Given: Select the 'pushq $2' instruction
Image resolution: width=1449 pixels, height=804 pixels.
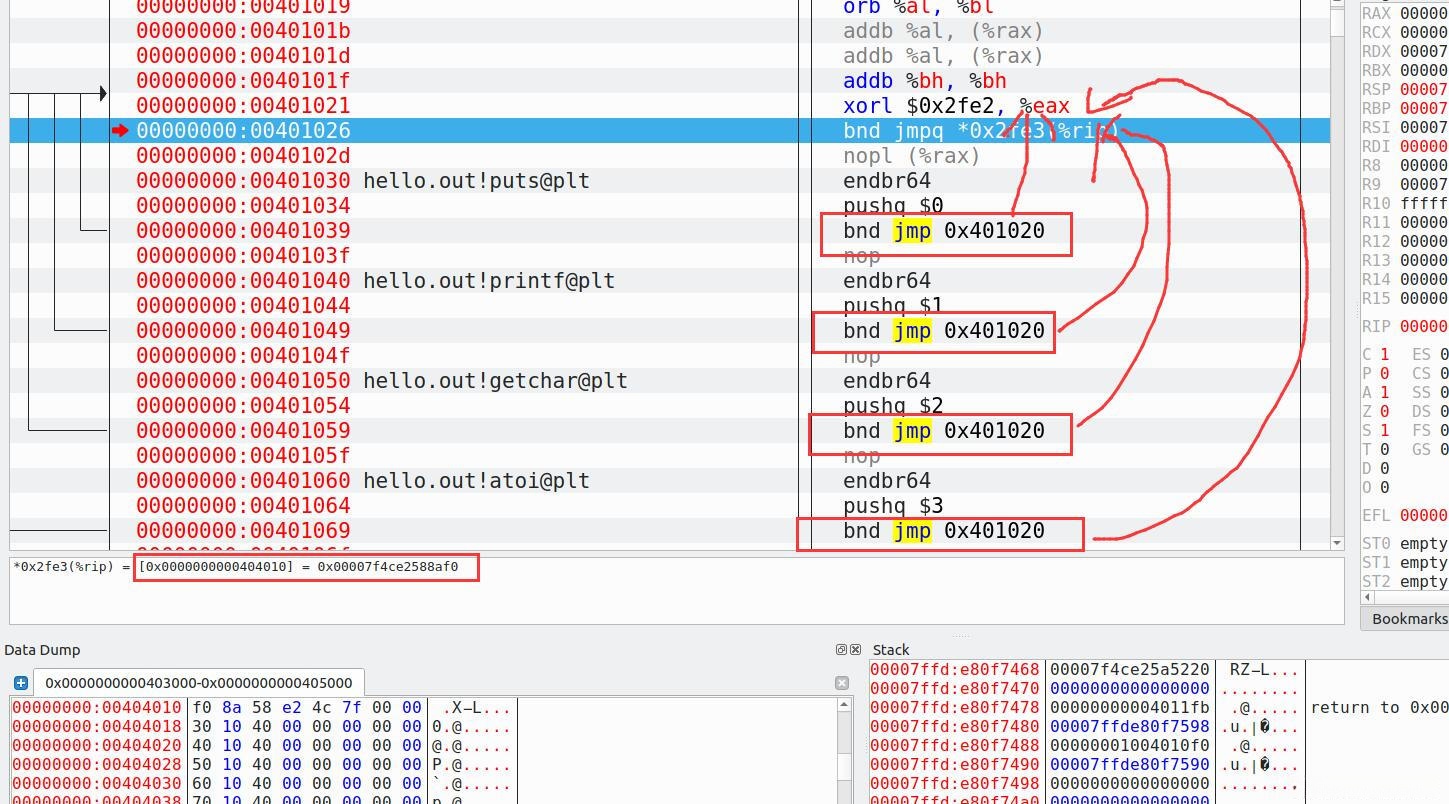Looking at the screenshot, I should [893, 406].
